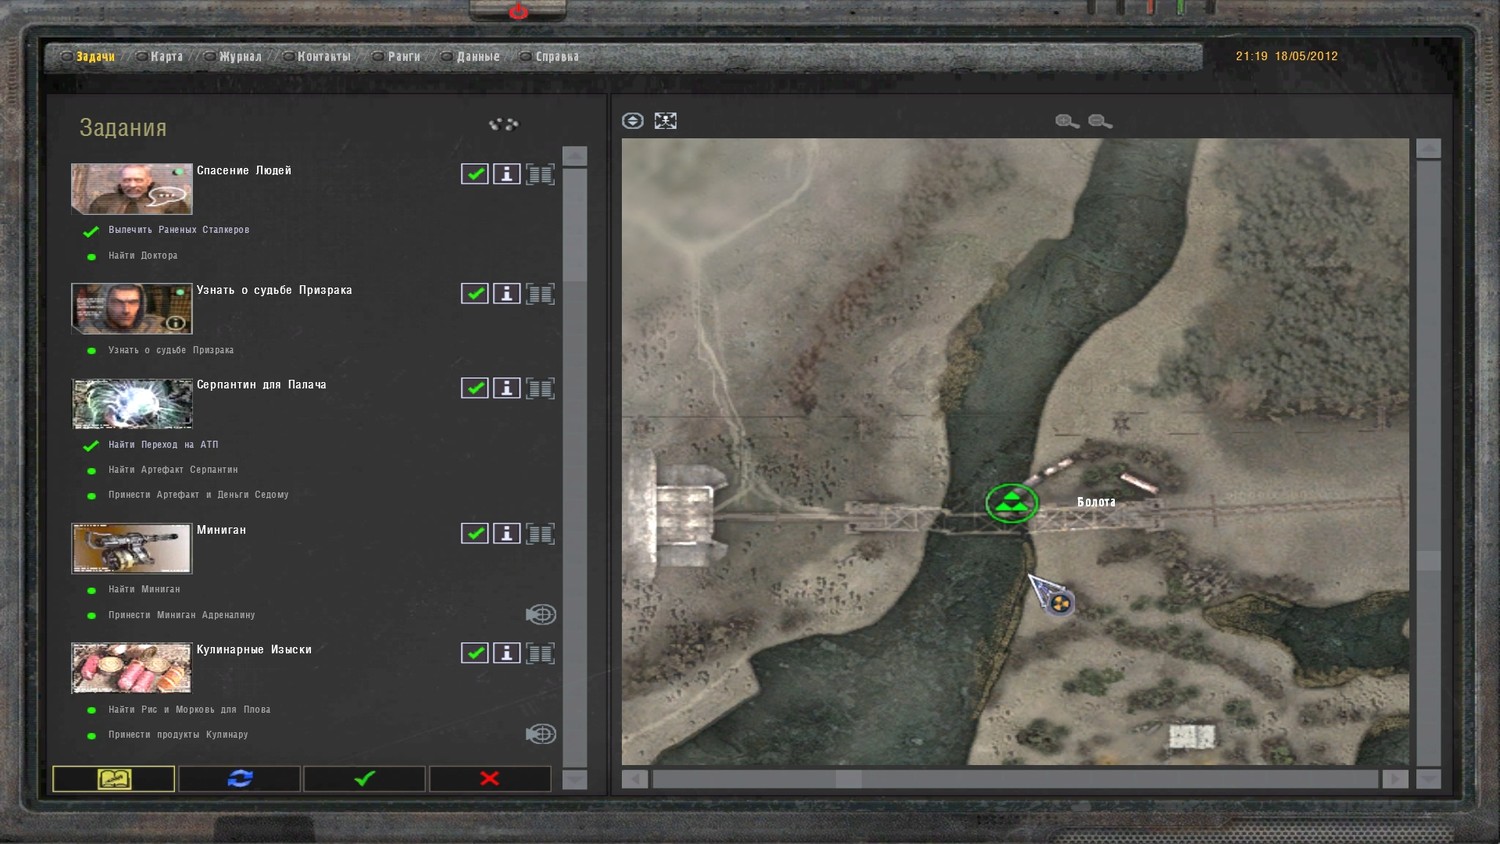Click the red X filter button
1500x844 pixels.
(490, 779)
